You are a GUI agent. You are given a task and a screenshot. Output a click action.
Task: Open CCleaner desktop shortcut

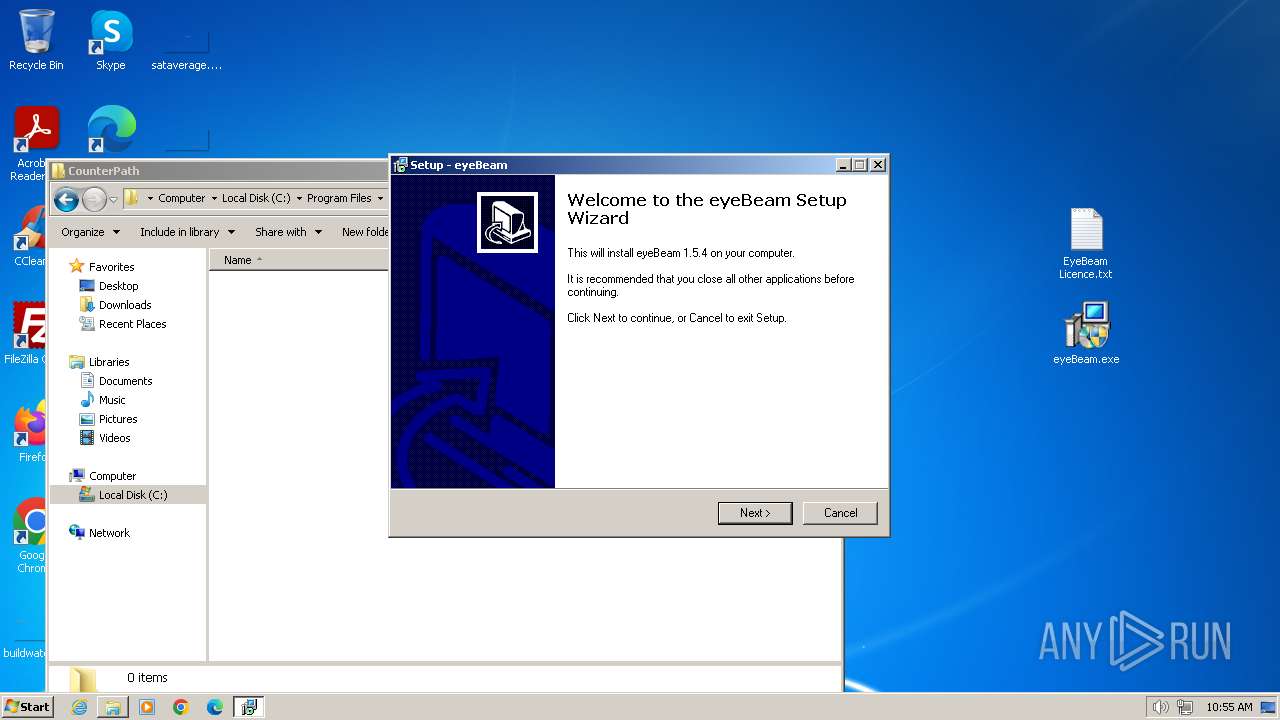pyautogui.click(x=30, y=236)
